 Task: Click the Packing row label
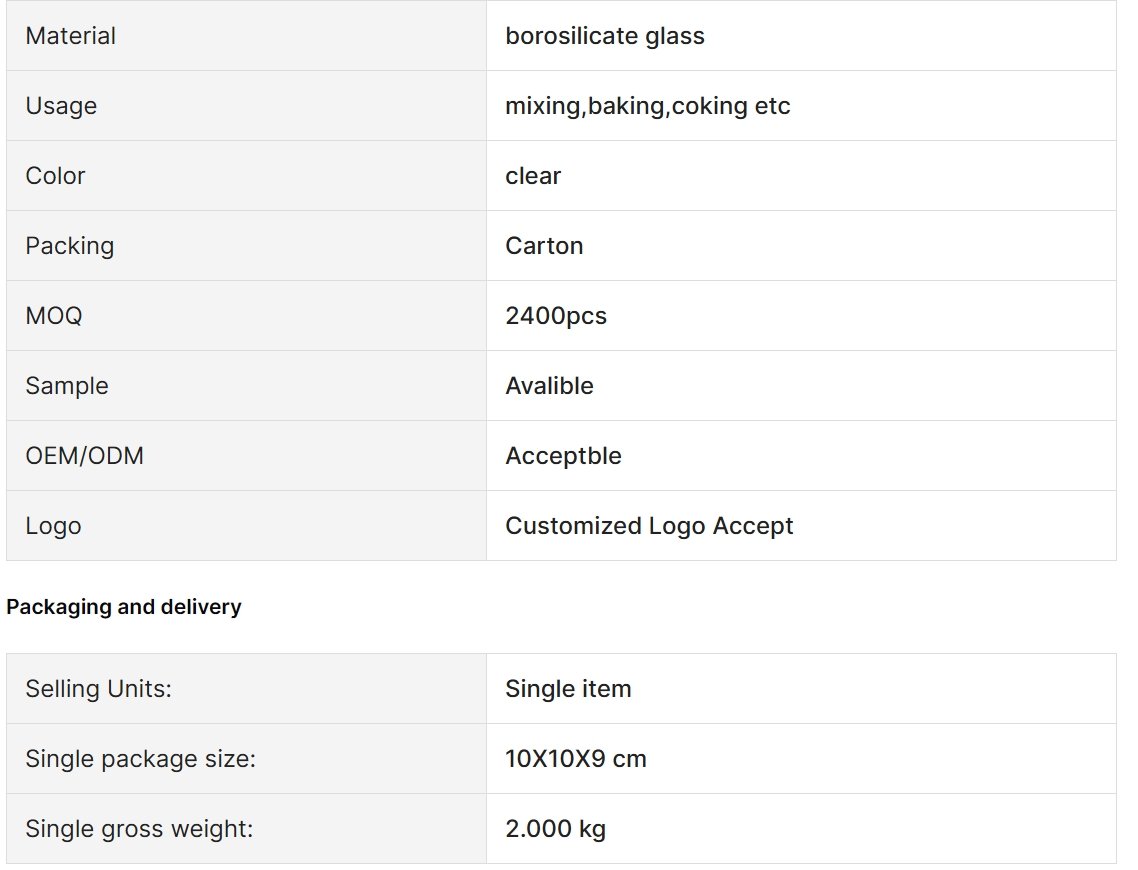(x=70, y=246)
